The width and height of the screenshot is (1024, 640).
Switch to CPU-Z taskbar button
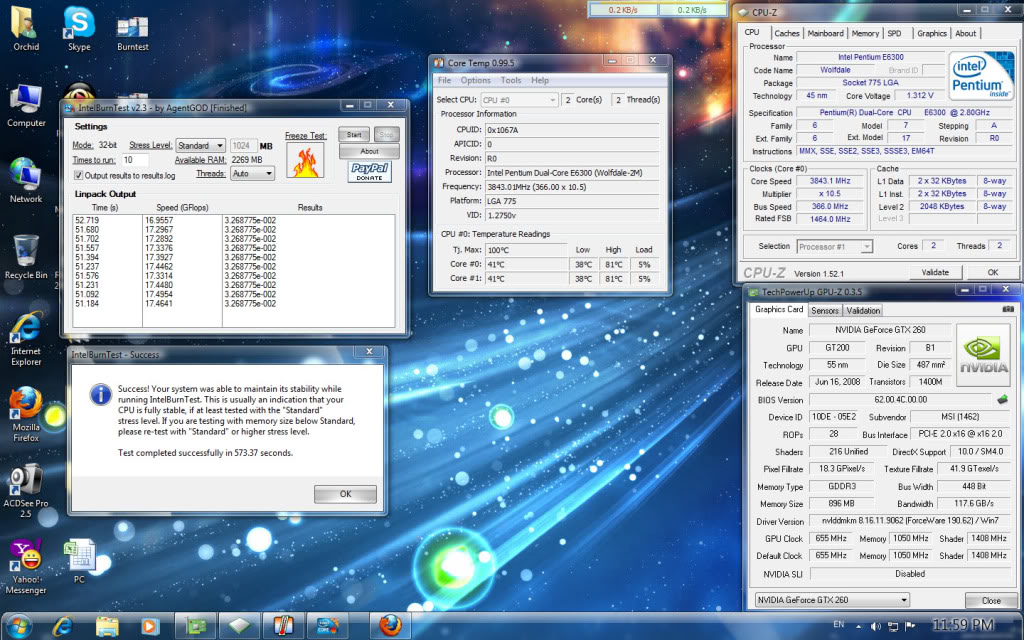click(x=240, y=626)
